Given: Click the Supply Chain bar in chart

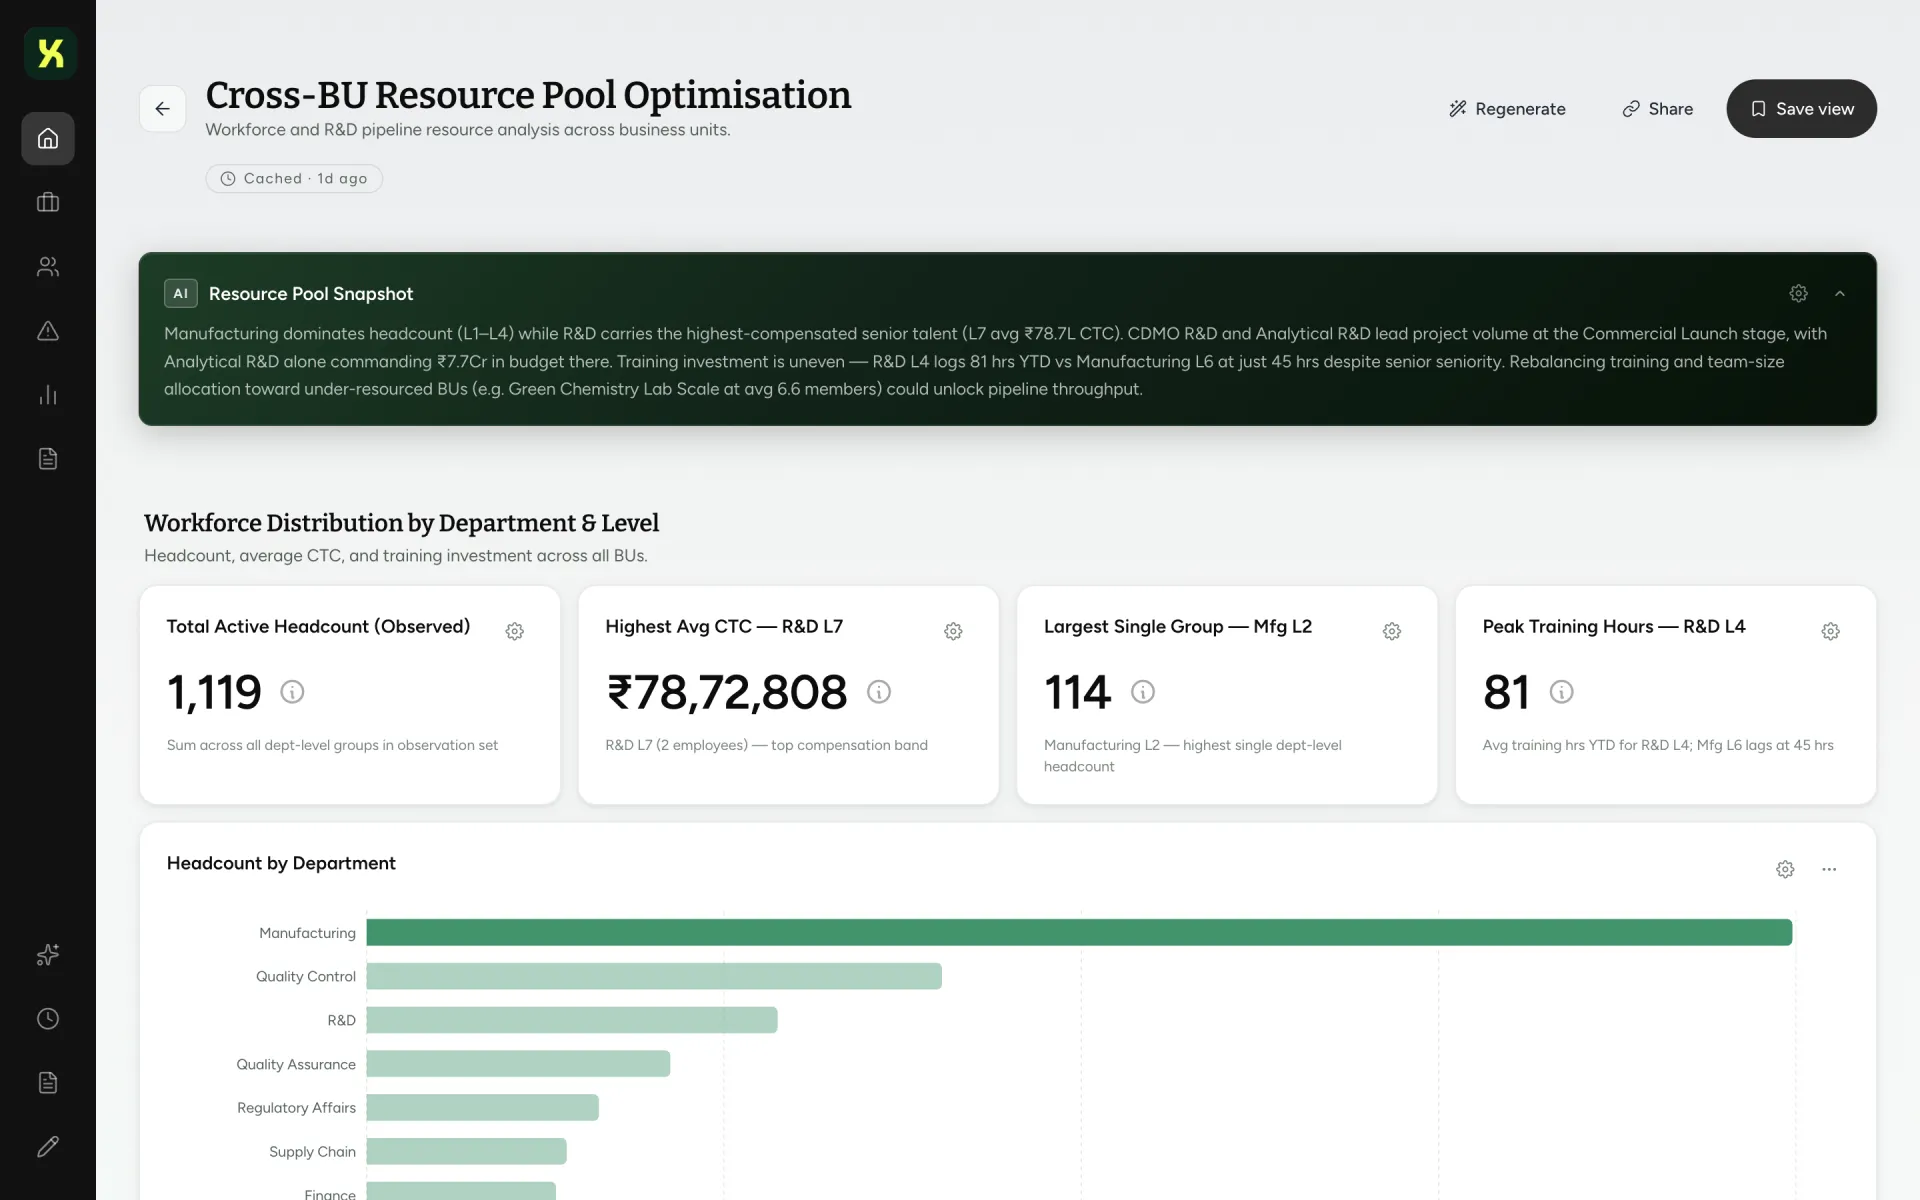Looking at the screenshot, I should coord(467,1152).
